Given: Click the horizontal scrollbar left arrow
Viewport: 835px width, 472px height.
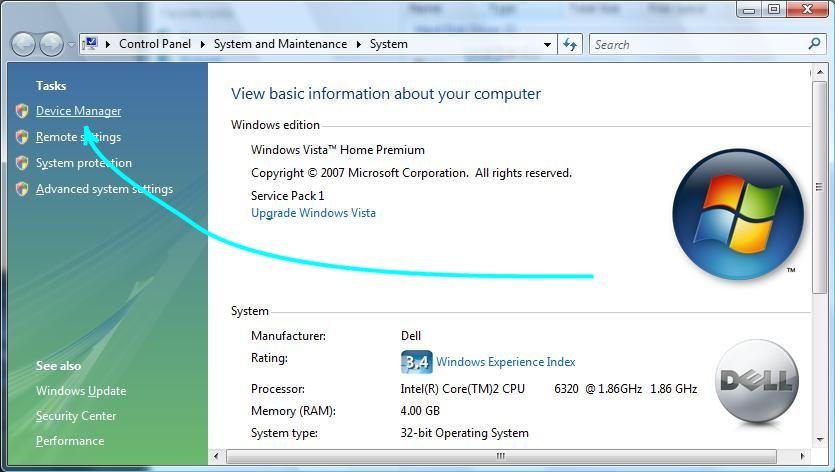Looking at the screenshot, I should click(x=216, y=456).
